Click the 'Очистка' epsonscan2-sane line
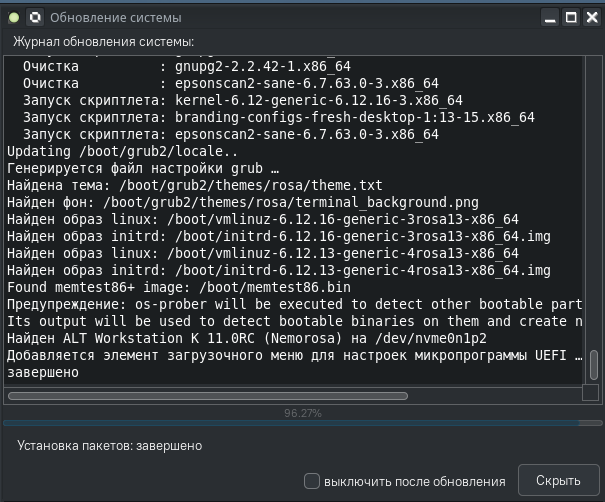Image resolution: width=605 pixels, height=502 pixels. pos(231,83)
